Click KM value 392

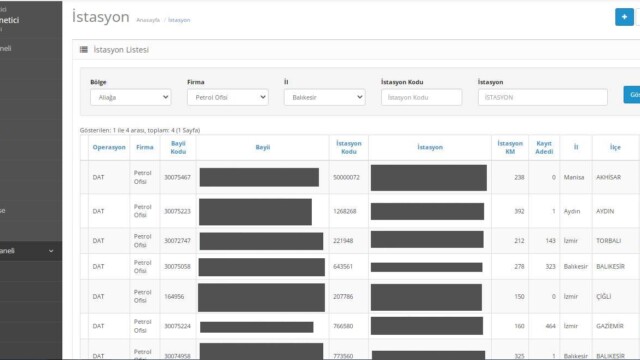(519, 211)
